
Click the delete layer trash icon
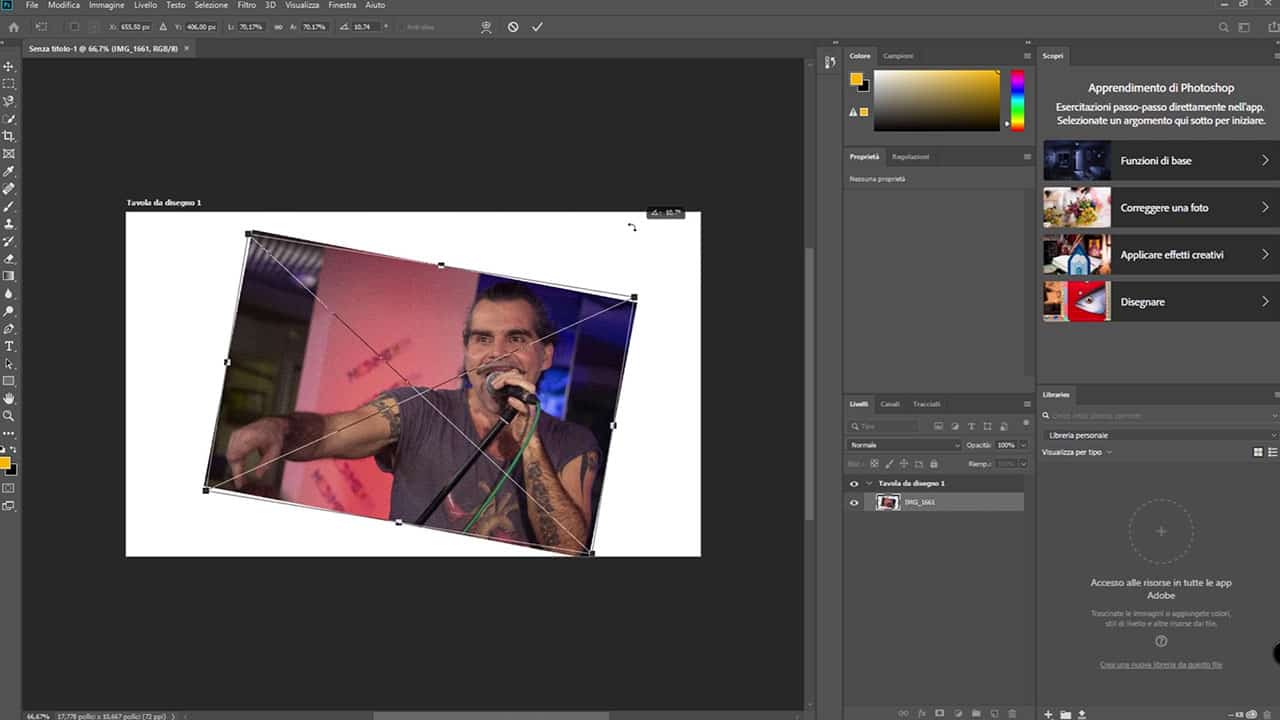coord(1012,713)
